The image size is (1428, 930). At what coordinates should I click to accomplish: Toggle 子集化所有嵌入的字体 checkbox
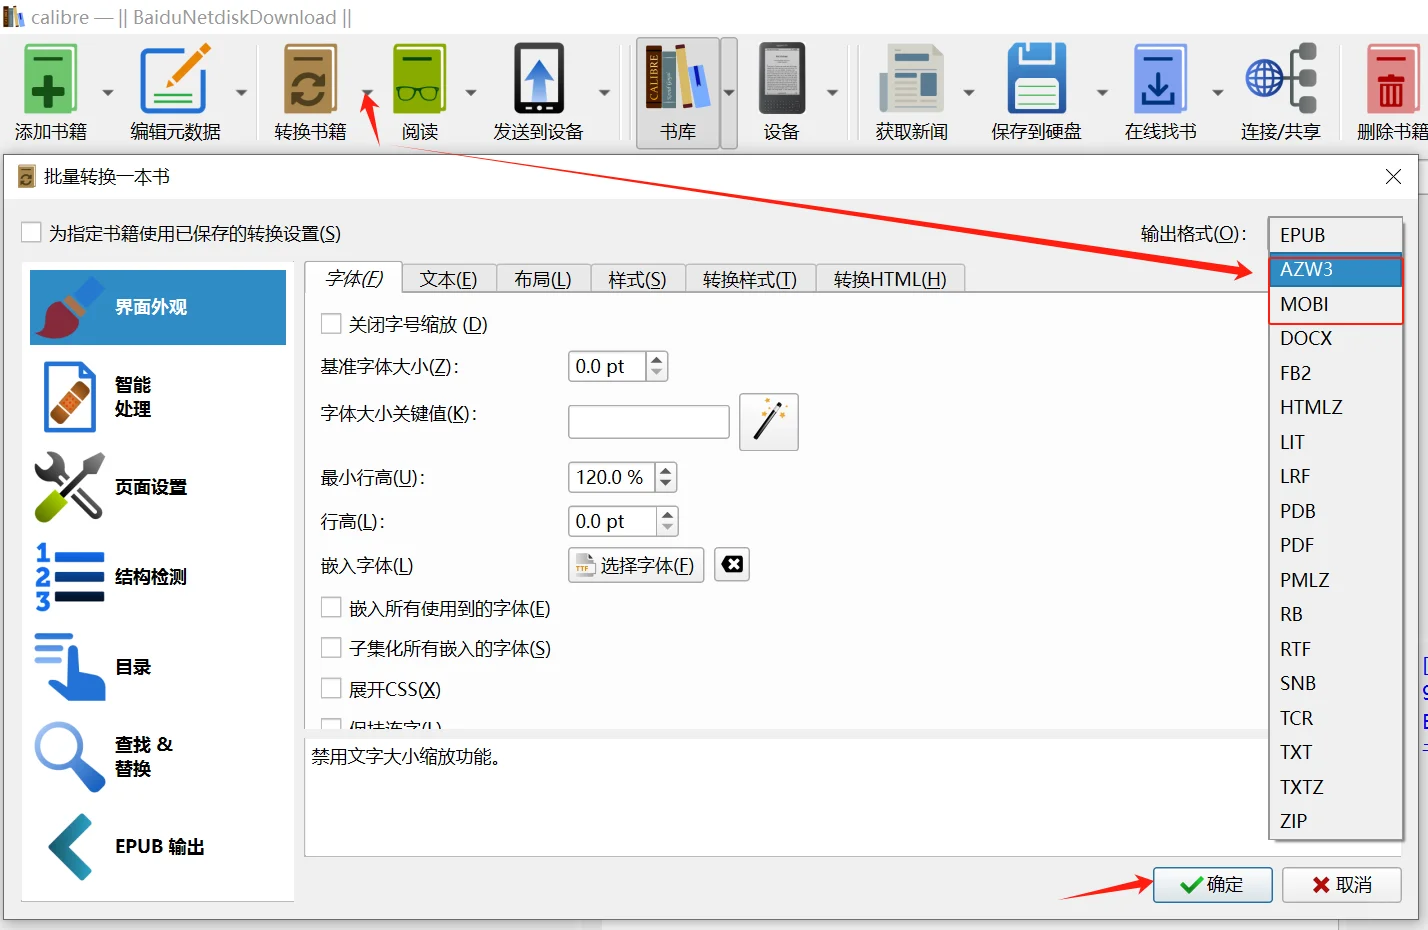(331, 648)
